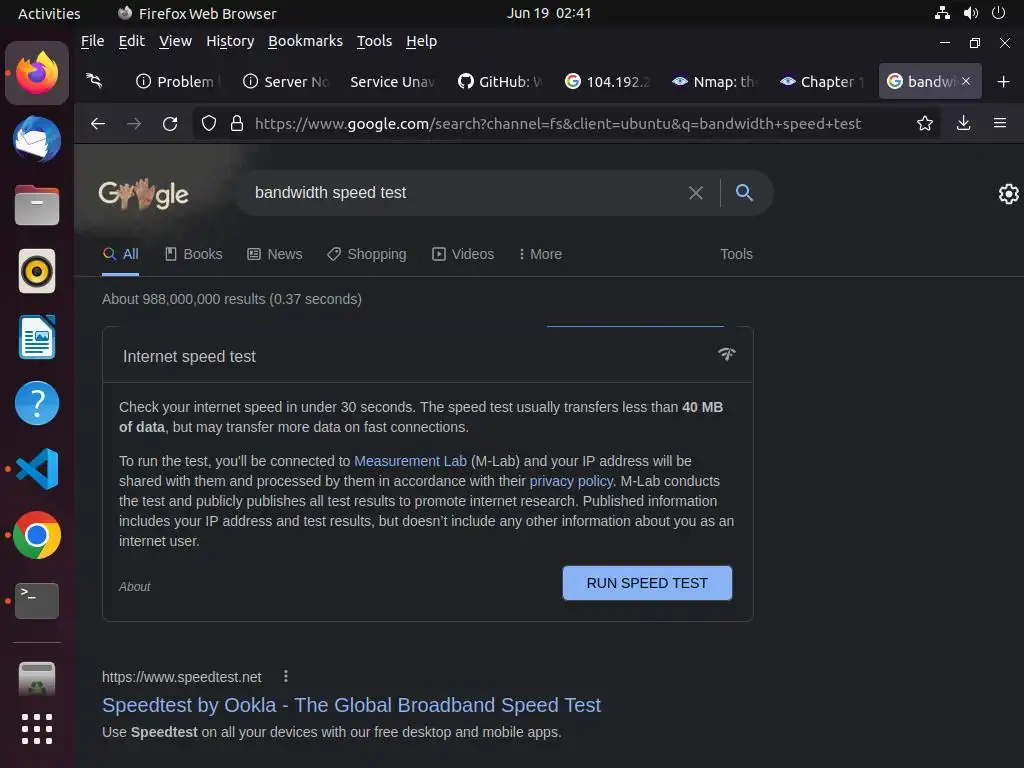Switch to the GitHub tab
The image size is (1024, 768).
pyautogui.click(x=500, y=82)
